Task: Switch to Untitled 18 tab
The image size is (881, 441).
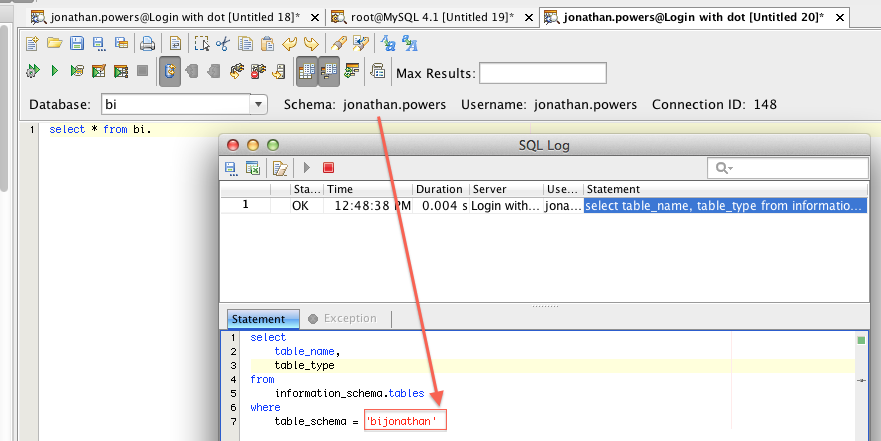Action: 175,17
